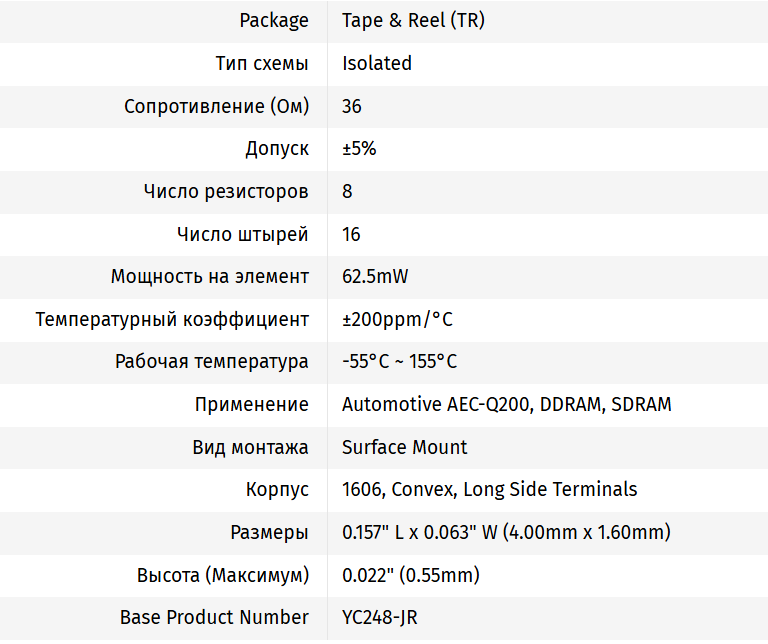Viewport: 768px width, 644px height.
Task: Click the Сопротивление (Ом) label
Action: point(216,106)
